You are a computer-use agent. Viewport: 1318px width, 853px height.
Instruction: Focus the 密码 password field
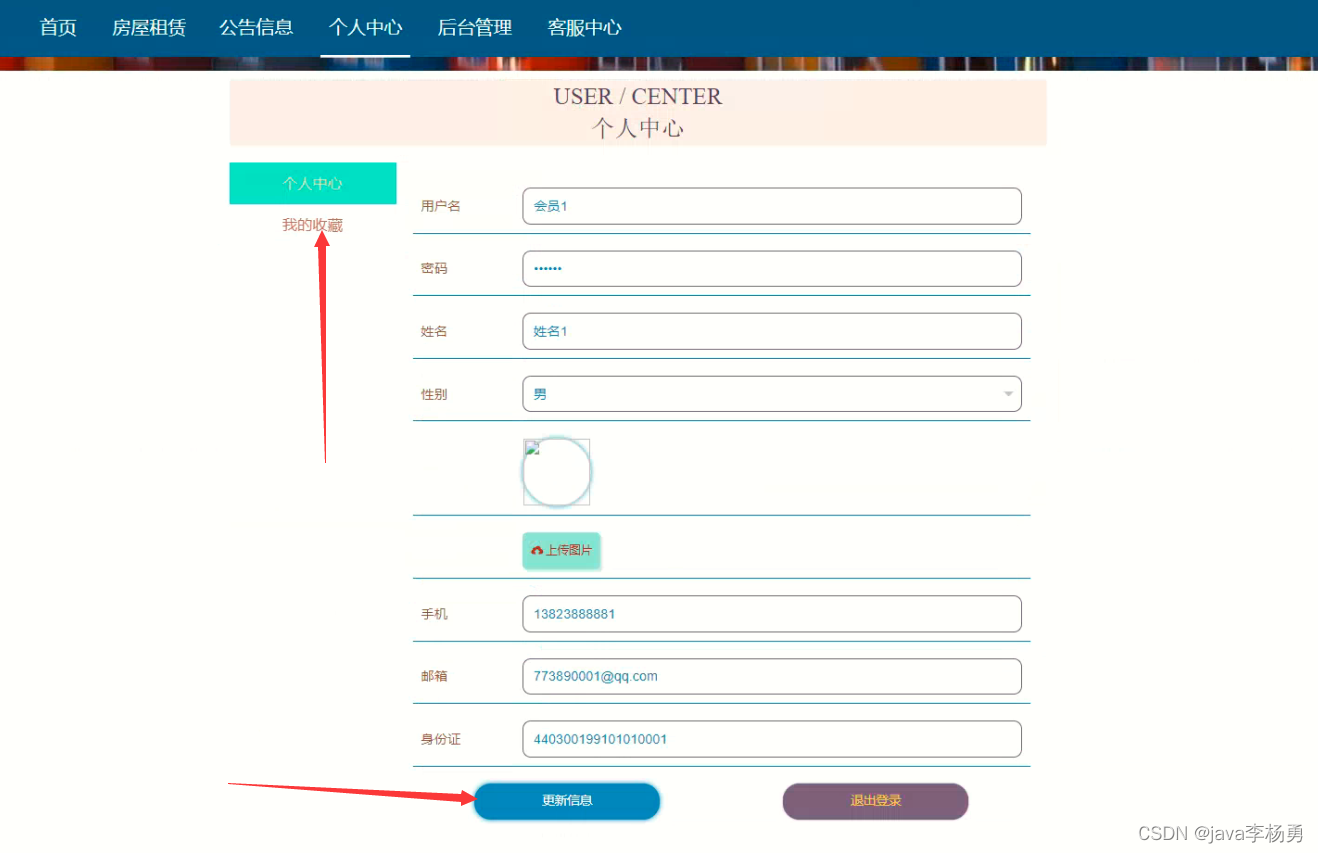pos(772,269)
